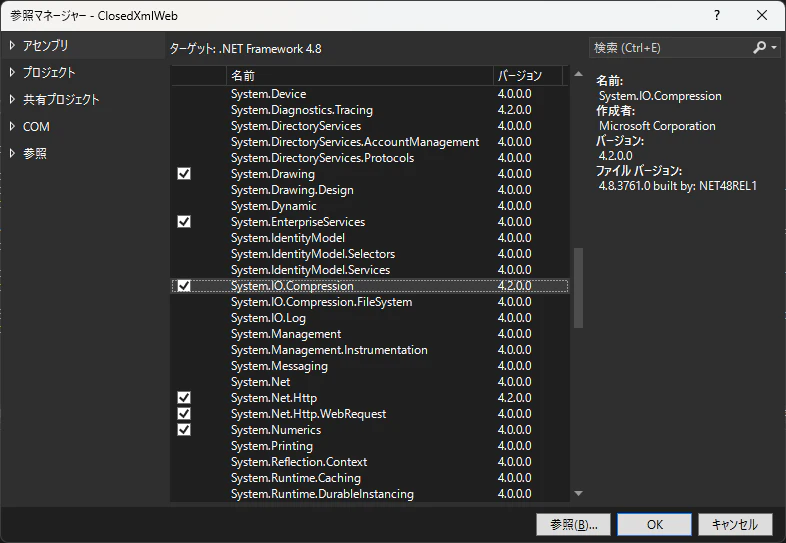Screen dimensions: 786x543
Task: Select the System.DirectoryServices row
Action: (x=370, y=126)
